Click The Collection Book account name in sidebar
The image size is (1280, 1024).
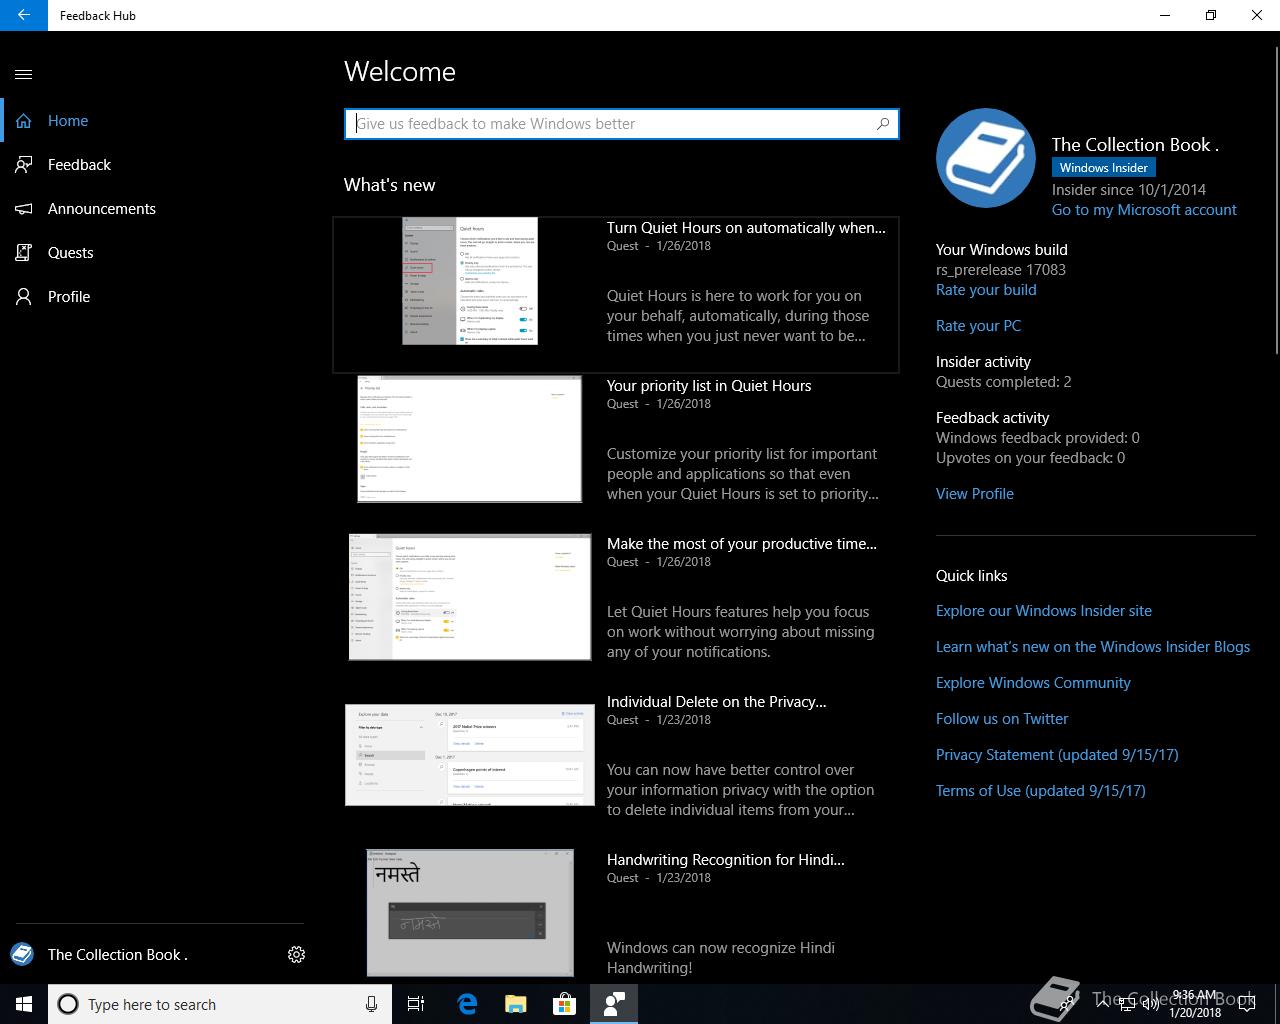[118, 955]
